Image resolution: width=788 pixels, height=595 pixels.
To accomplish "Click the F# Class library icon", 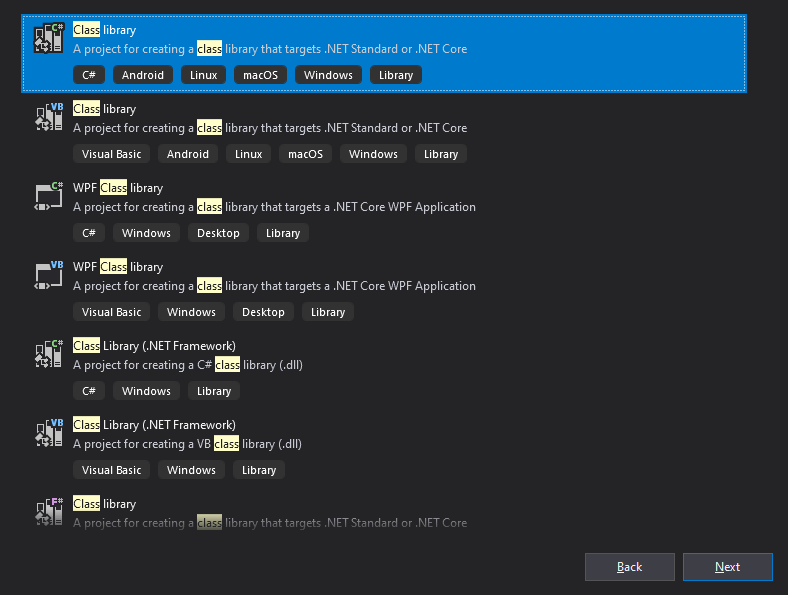I will (x=49, y=512).
